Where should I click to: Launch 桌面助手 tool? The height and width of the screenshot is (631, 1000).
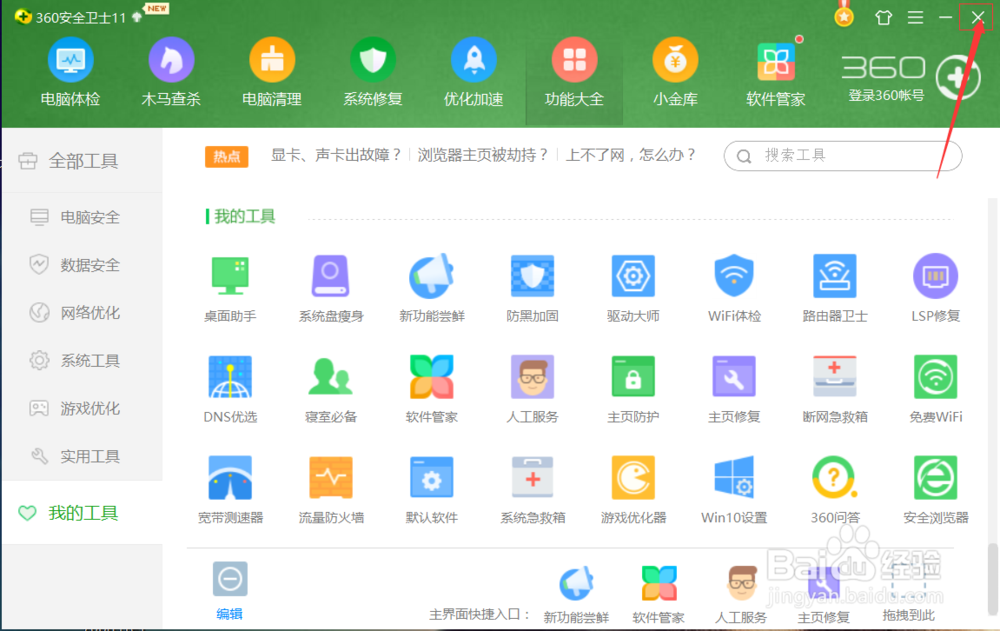click(x=230, y=288)
